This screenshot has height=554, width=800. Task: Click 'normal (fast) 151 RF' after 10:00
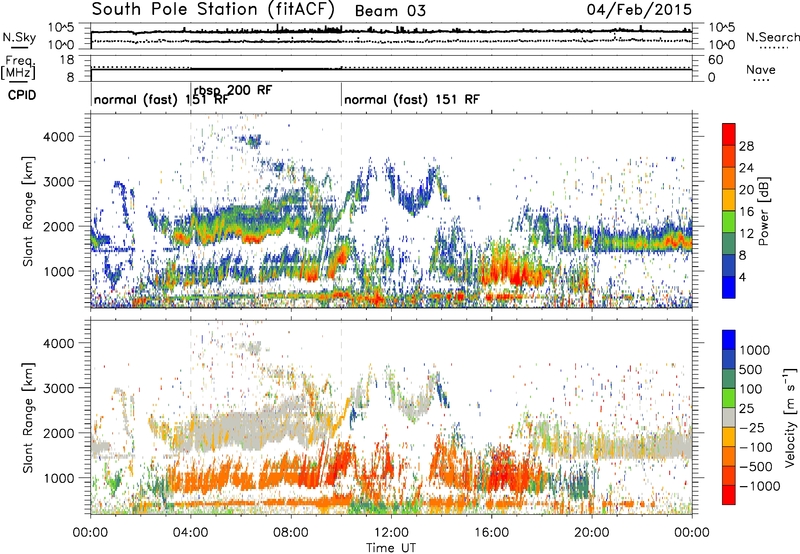point(412,99)
